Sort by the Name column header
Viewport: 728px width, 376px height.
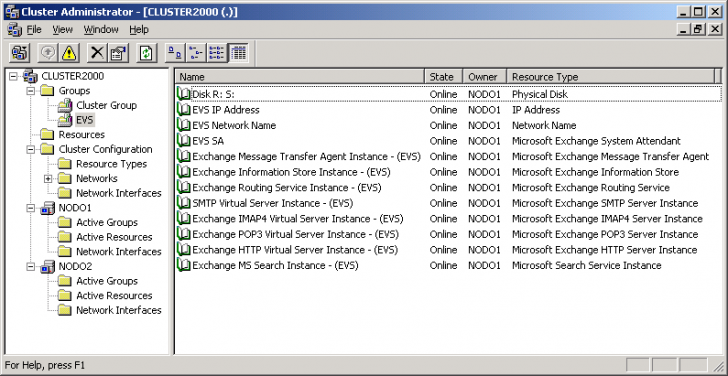coord(300,77)
